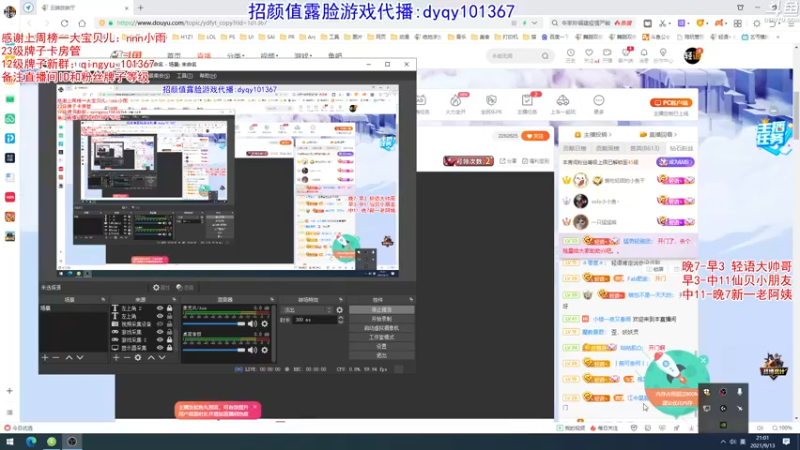Toggle lock on 左上角 2 source
The height and width of the screenshot is (450, 800).
tap(169, 308)
